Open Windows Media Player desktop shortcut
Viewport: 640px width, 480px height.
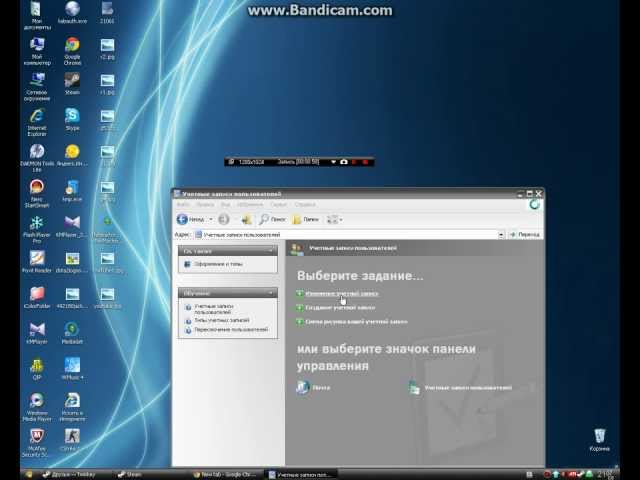pyautogui.click(x=37, y=407)
